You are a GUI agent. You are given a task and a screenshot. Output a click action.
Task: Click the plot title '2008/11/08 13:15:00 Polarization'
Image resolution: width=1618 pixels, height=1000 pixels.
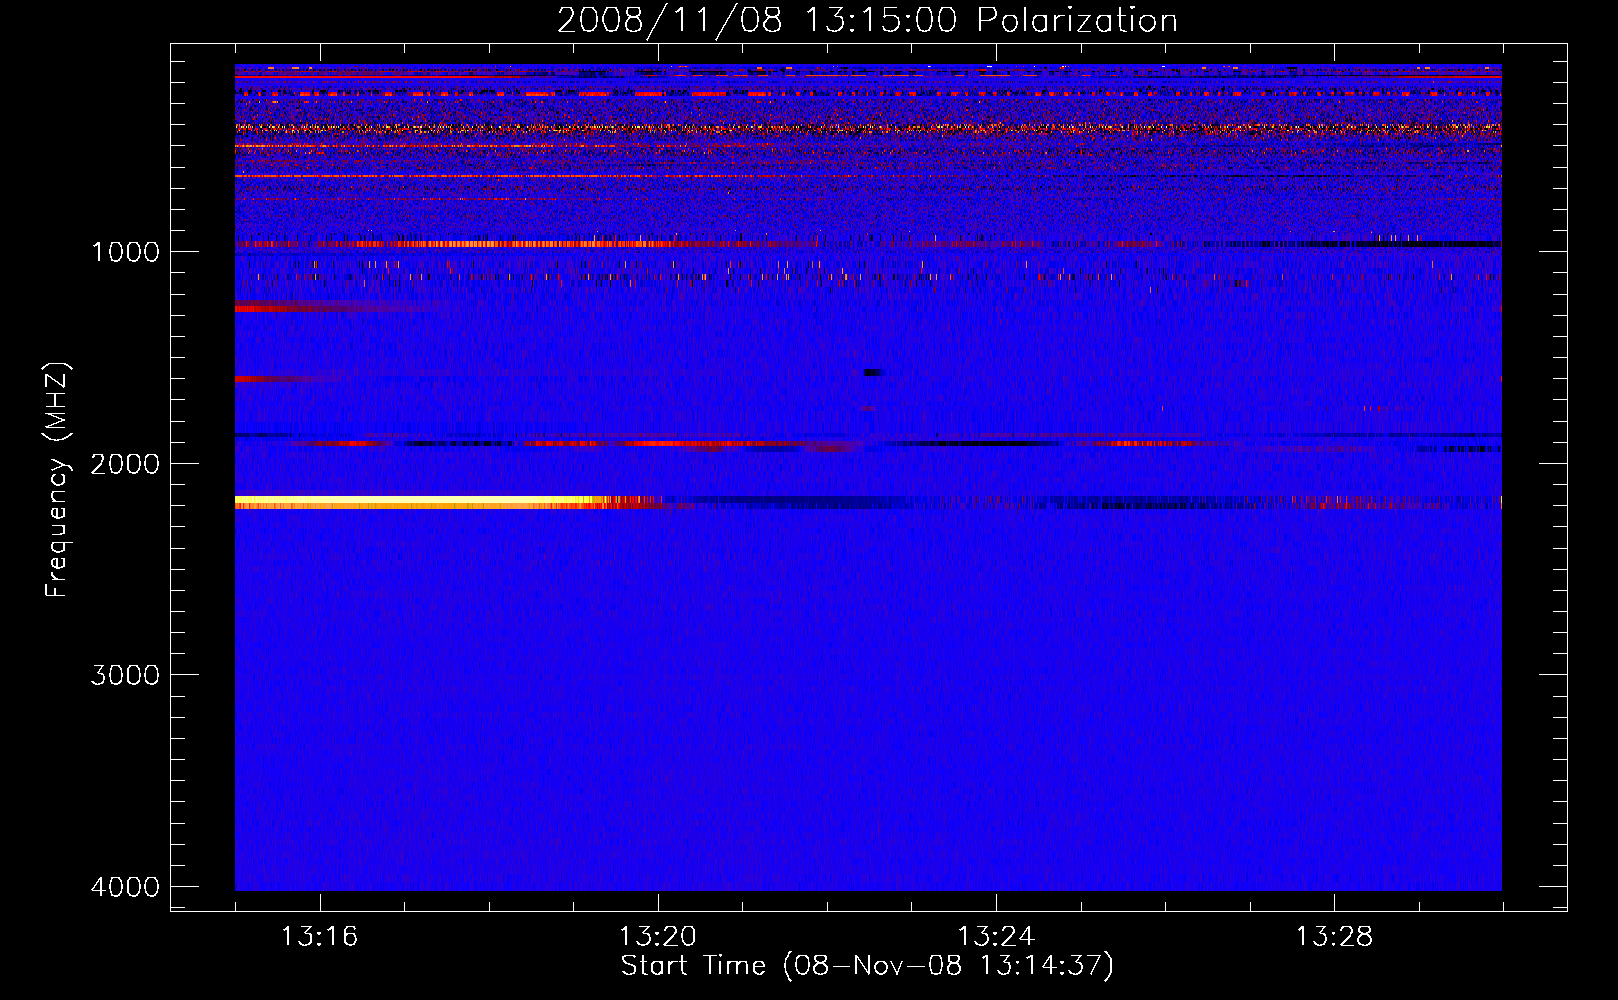(x=867, y=20)
